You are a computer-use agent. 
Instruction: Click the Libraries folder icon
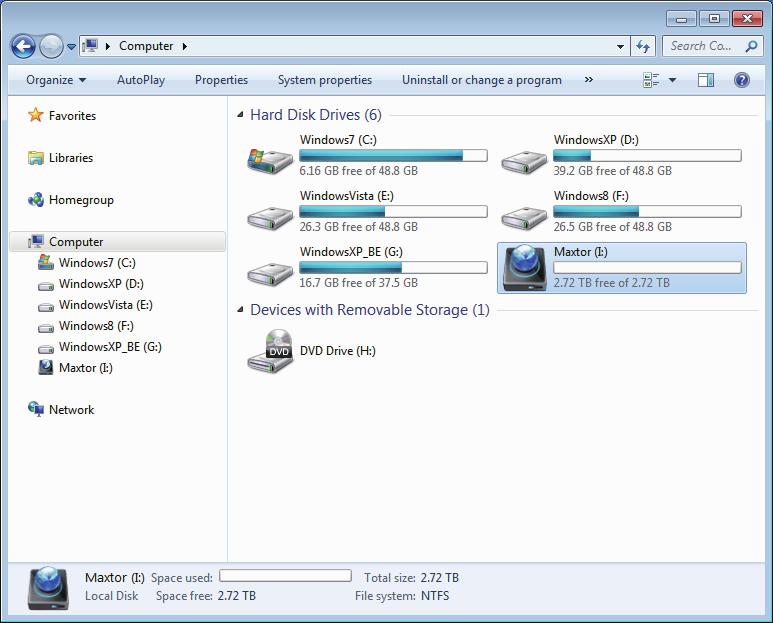click(x=35, y=158)
